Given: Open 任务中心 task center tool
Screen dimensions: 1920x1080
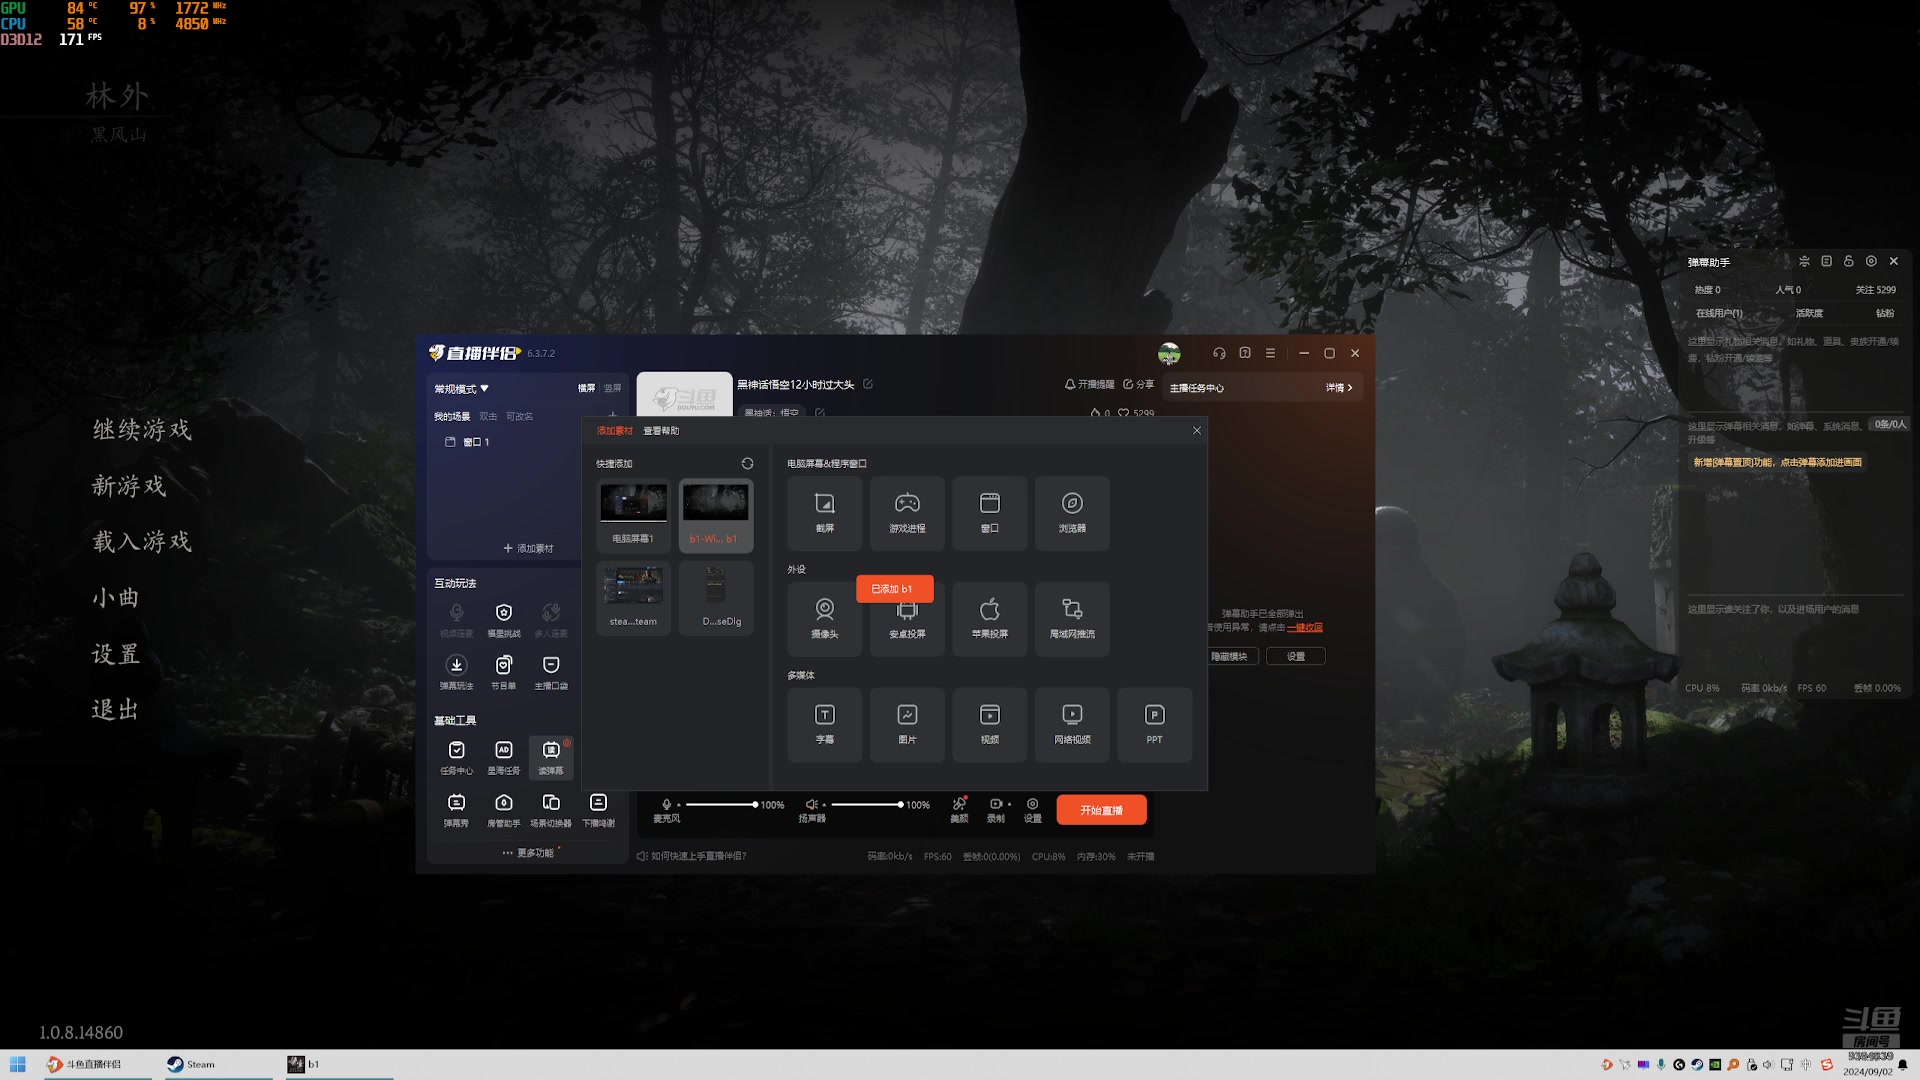Looking at the screenshot, I should (x=456, y=757).
